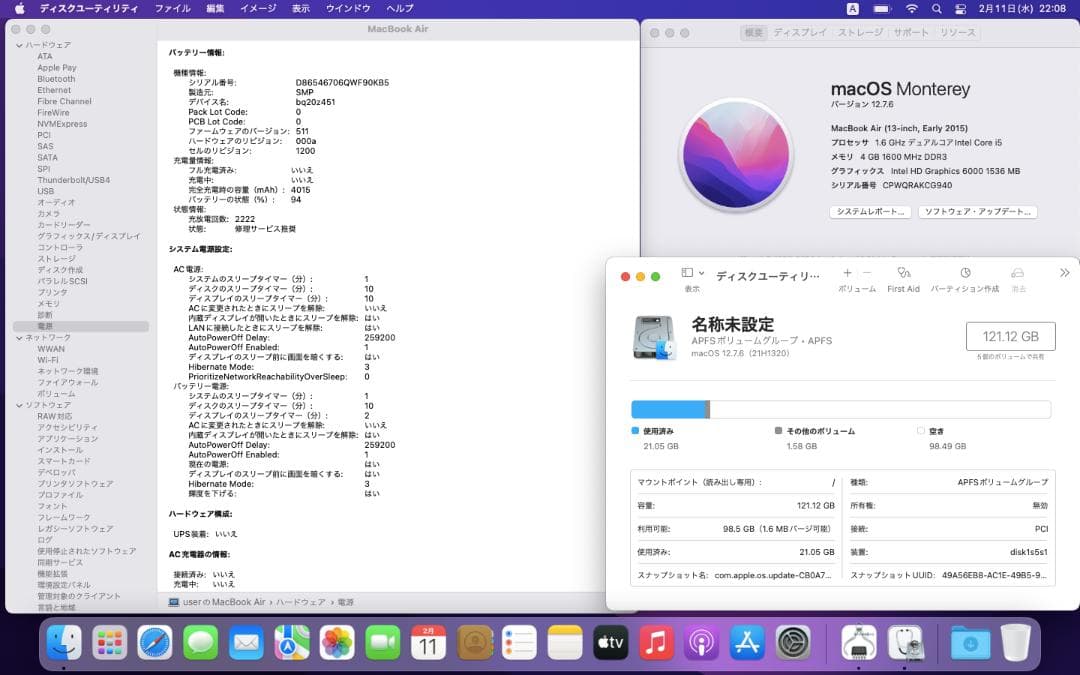This screenshot has height=675, width=1080.
Task: Click Partition (パーティション作成) toolbar icon
Action: coord(965,280)
